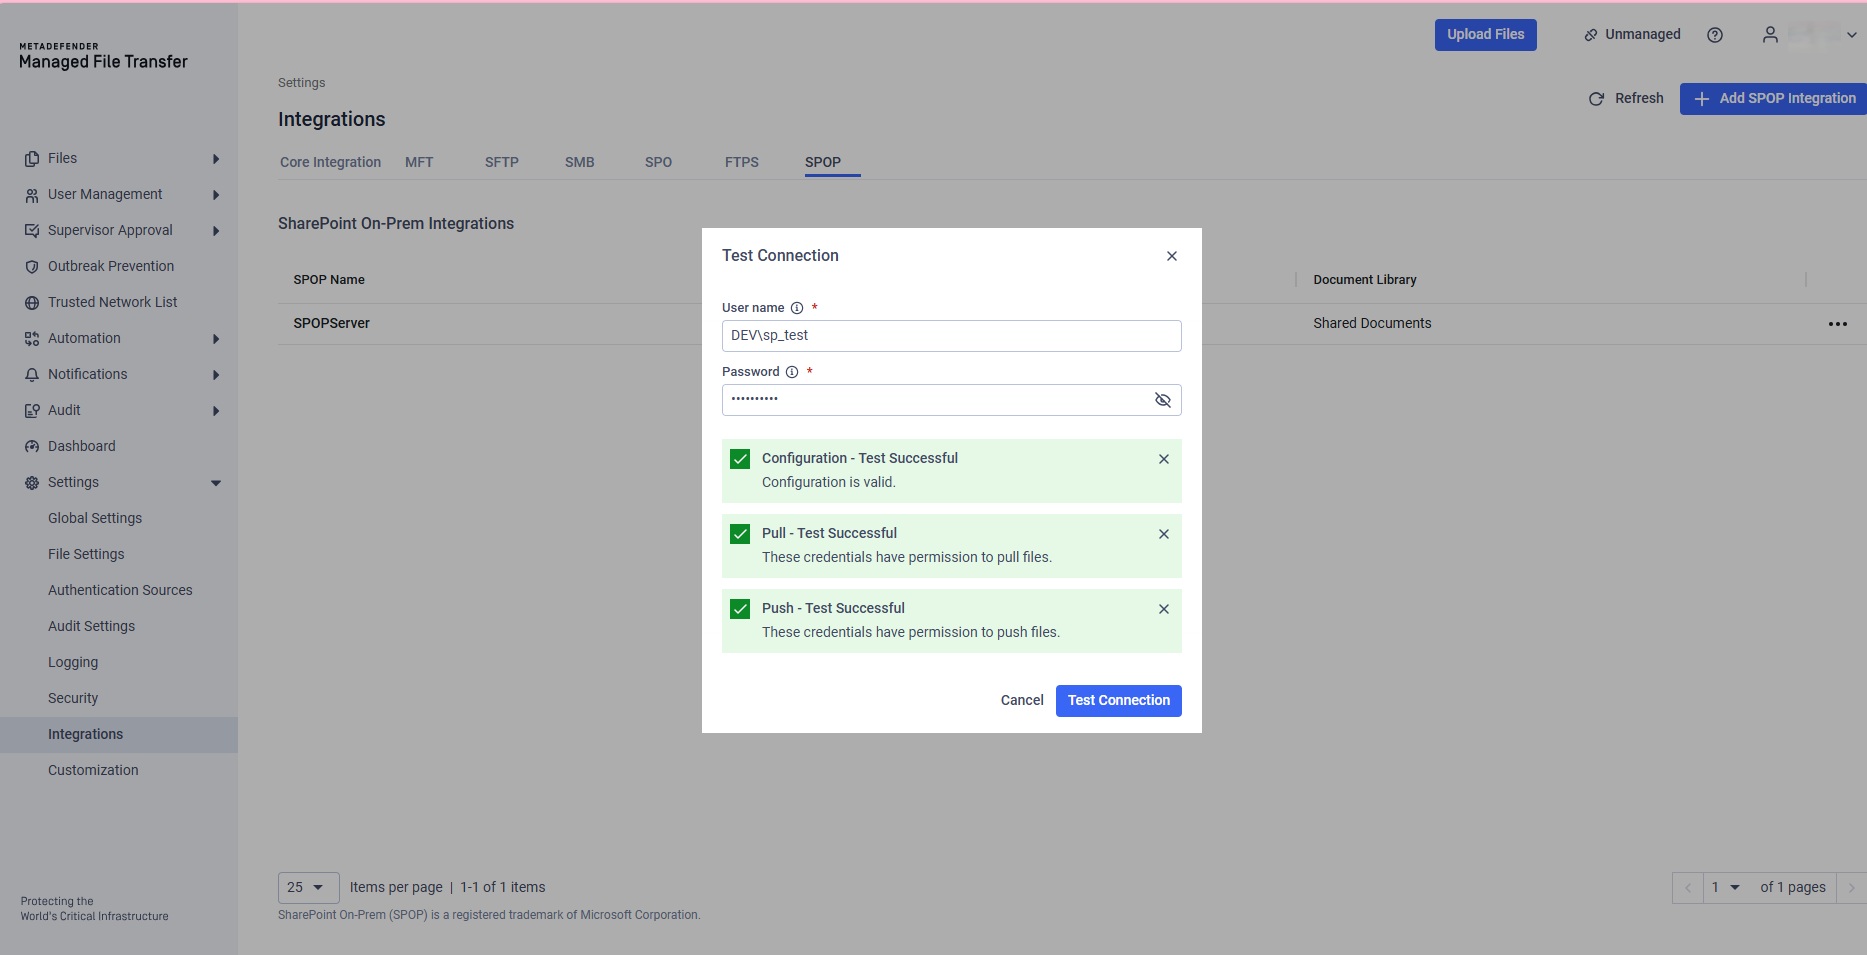Open the SPOPServer row three-dot menu
Screen dimensions: 1867x955
[1837, 324]
